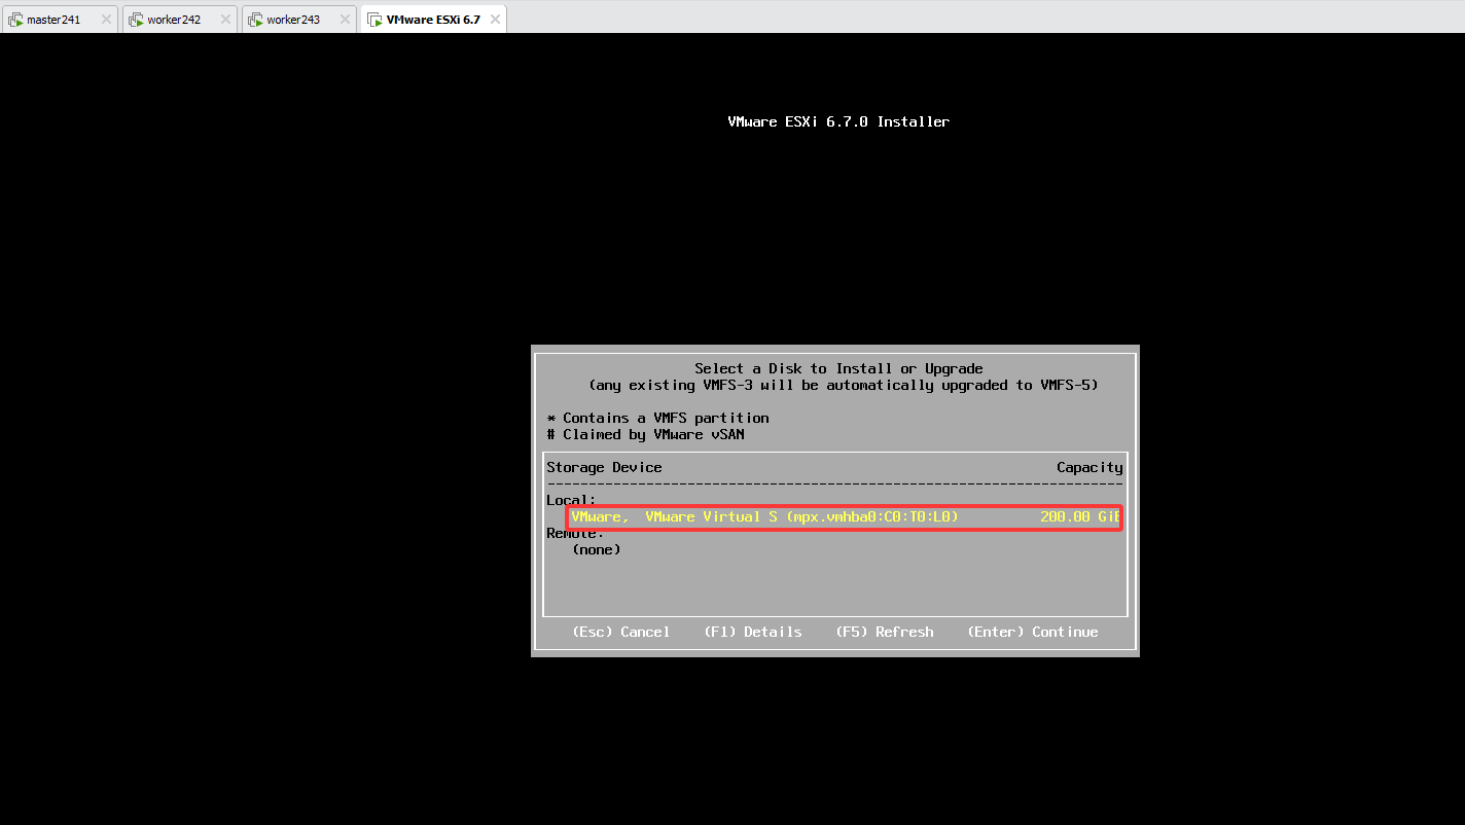Close the master241 tab
1465x825 pixels.
click(x=106, y=19)
